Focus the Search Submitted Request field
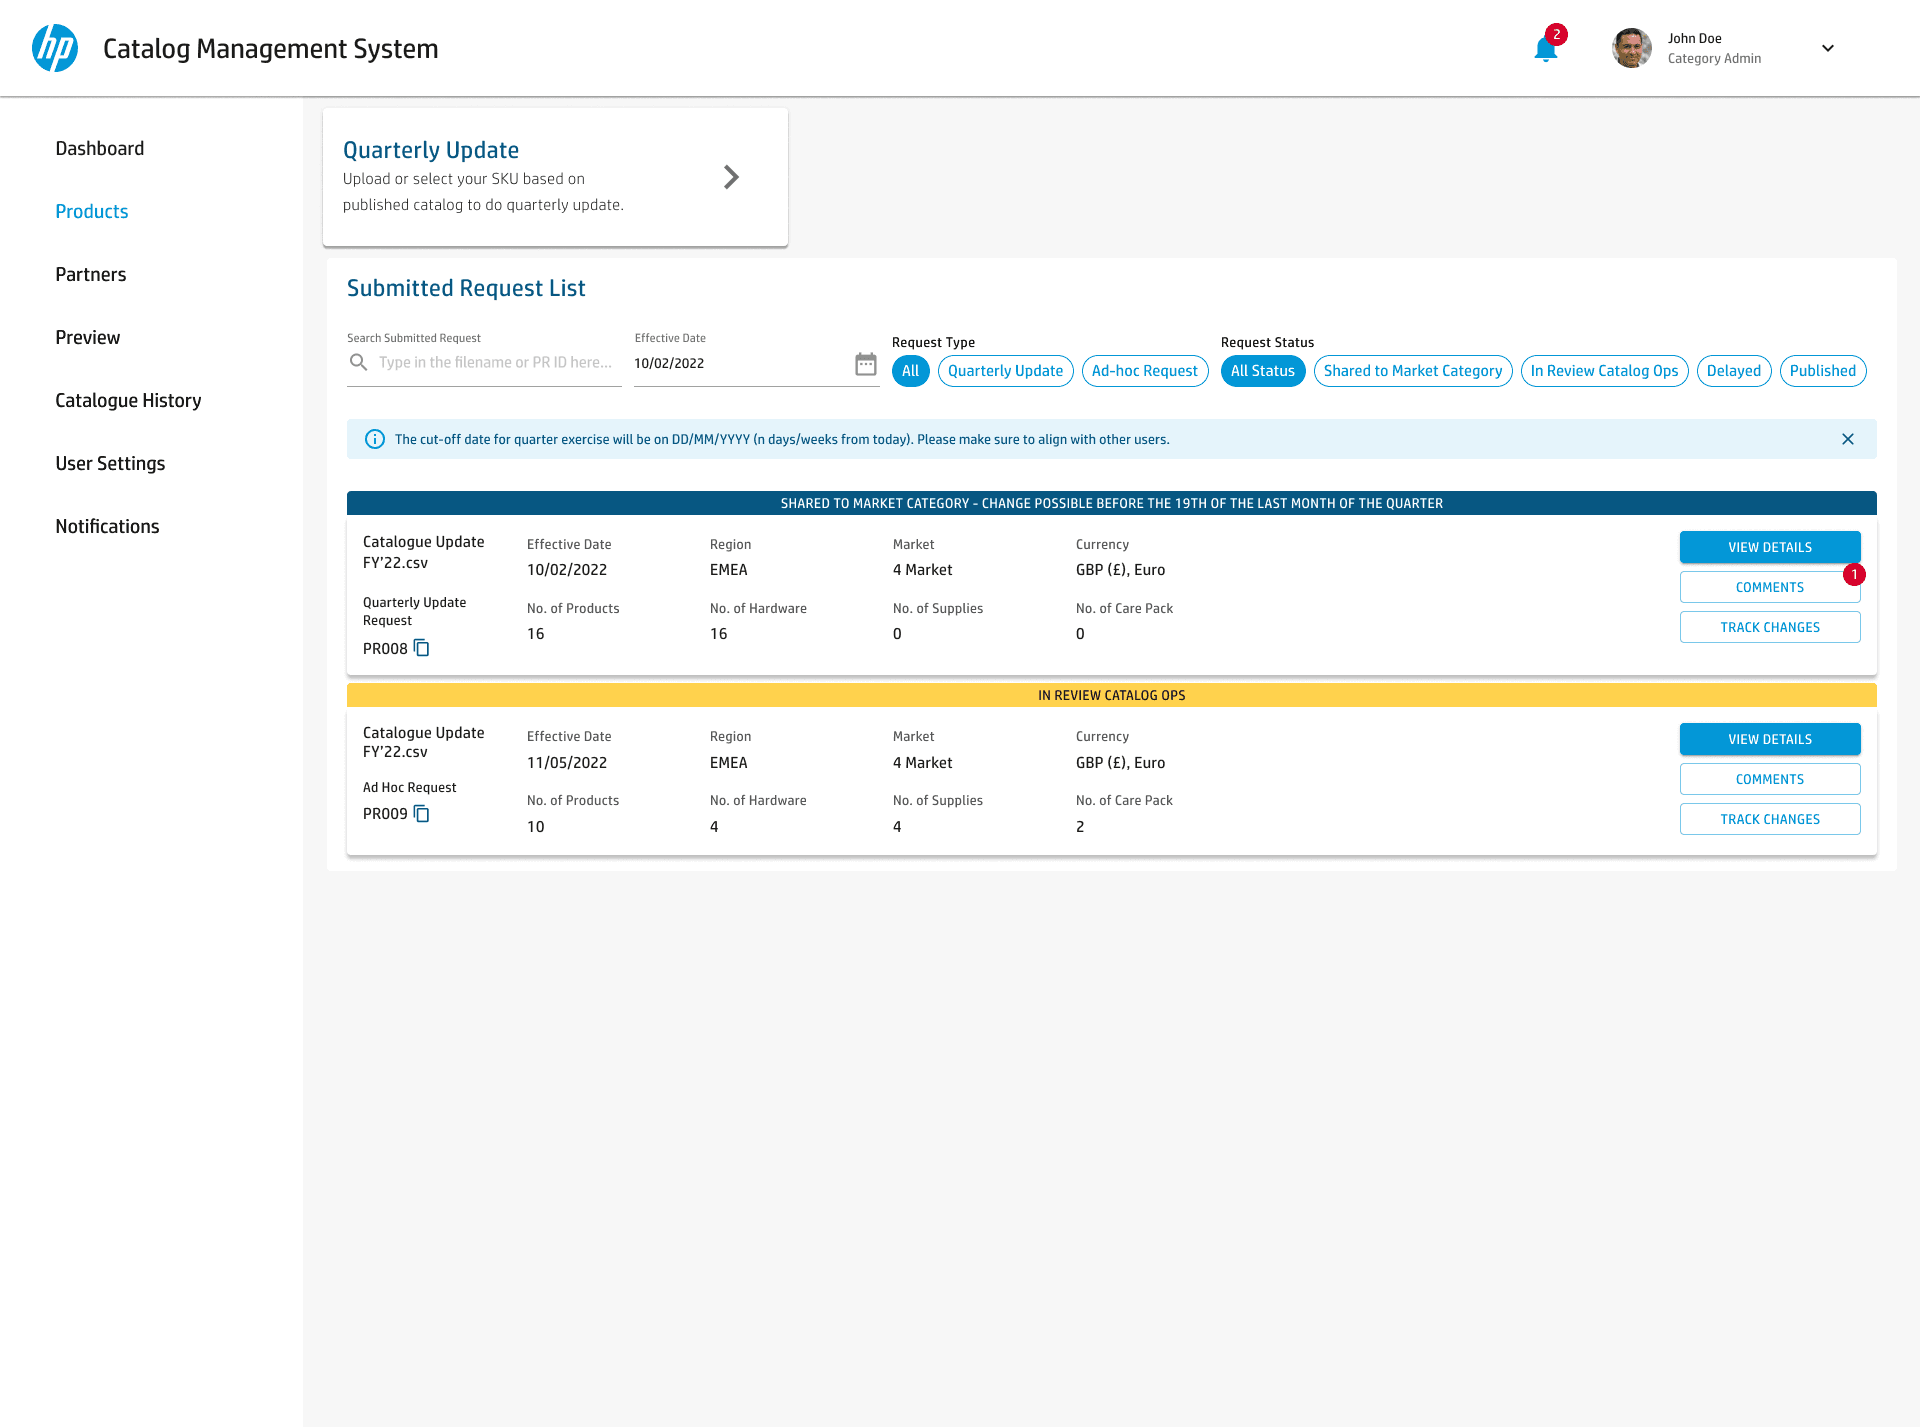 [485, 362]
